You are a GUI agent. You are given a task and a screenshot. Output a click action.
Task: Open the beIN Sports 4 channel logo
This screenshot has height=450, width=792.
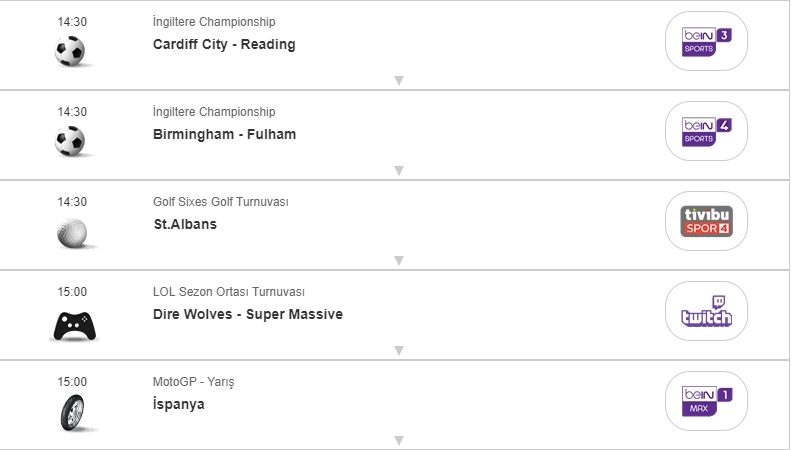pyautogui.click(x=706, y=131)
